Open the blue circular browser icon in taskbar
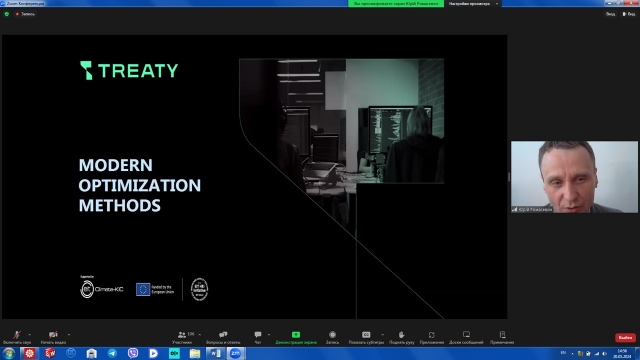 tap(71, 353)
